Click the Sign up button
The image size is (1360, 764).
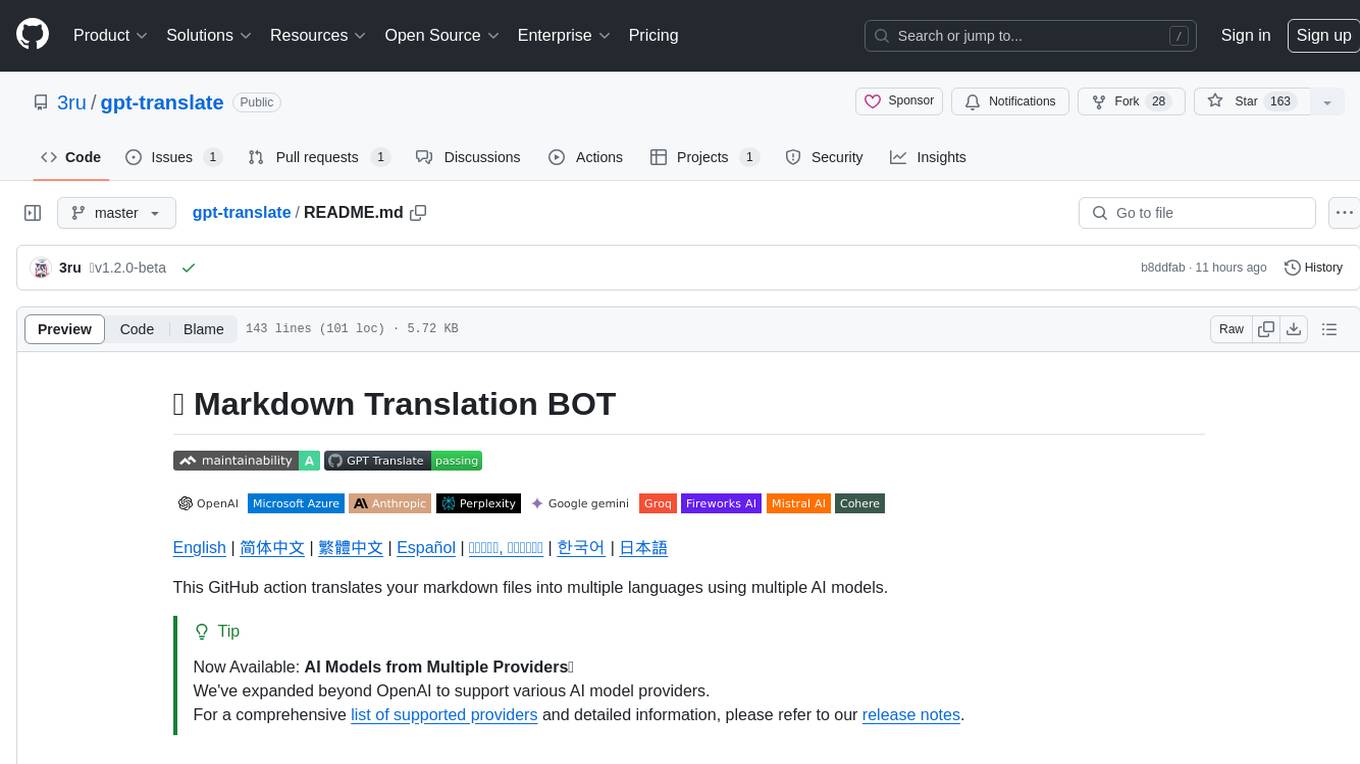coord(1323,35)
